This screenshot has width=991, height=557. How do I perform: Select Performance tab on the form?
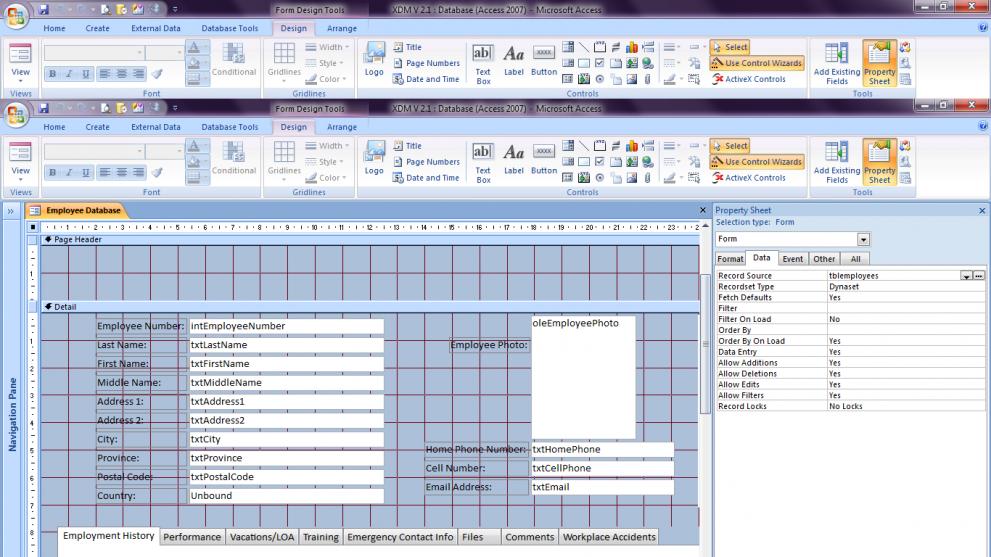pyautogui.click(x=192, y=537)
